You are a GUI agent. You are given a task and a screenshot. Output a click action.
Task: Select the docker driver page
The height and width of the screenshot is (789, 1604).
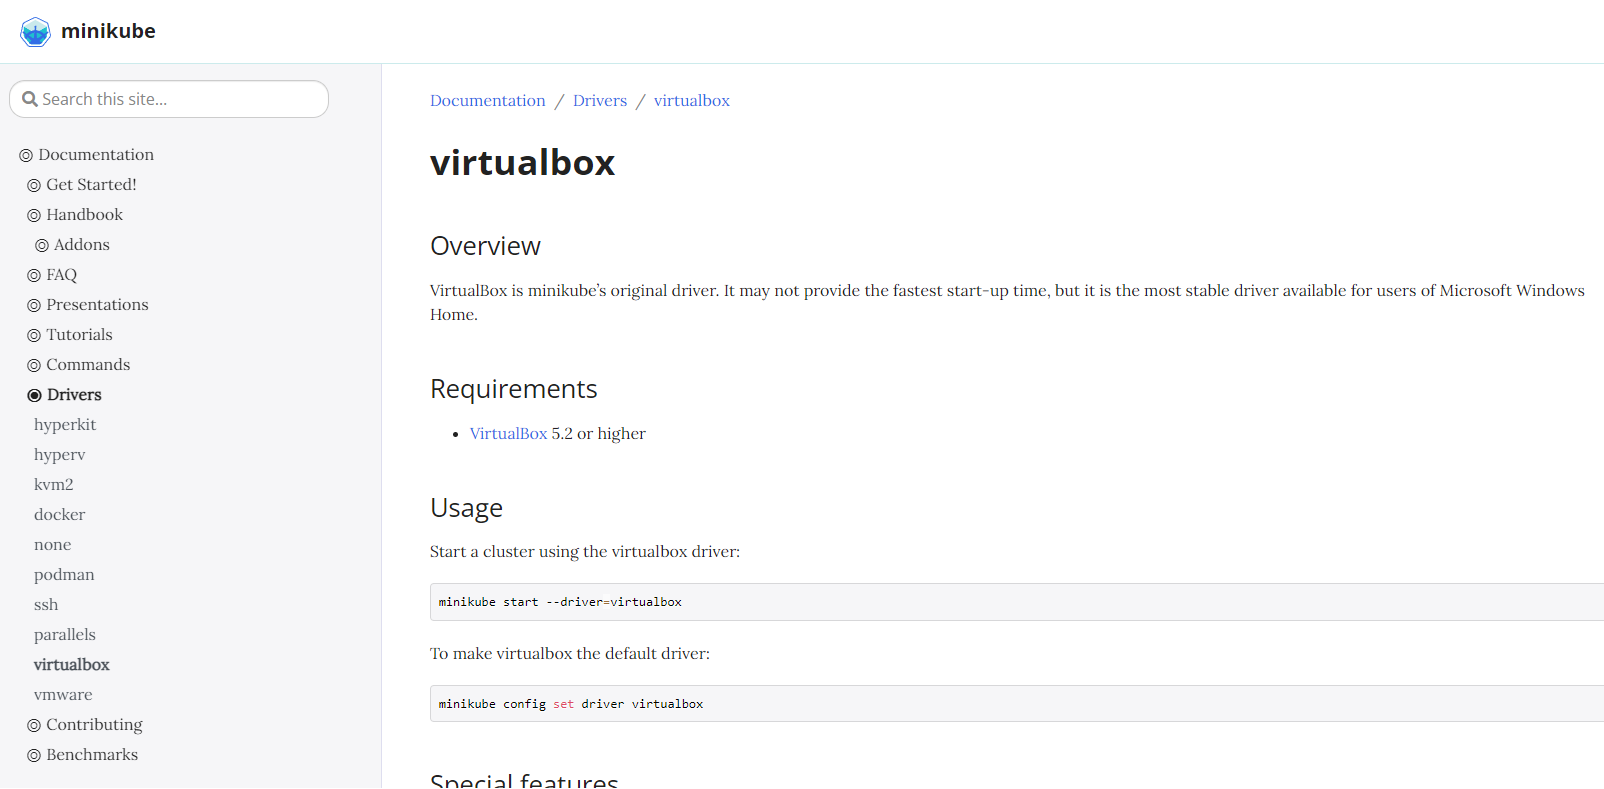tap(59, 515)
